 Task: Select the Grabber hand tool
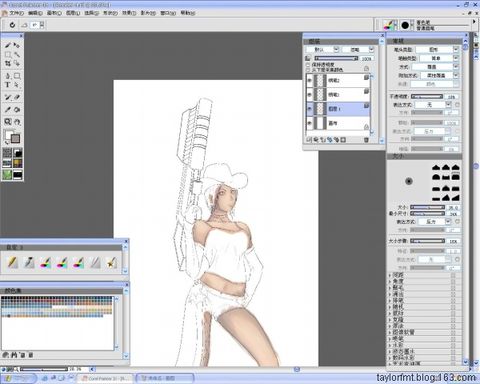[17, 122]
